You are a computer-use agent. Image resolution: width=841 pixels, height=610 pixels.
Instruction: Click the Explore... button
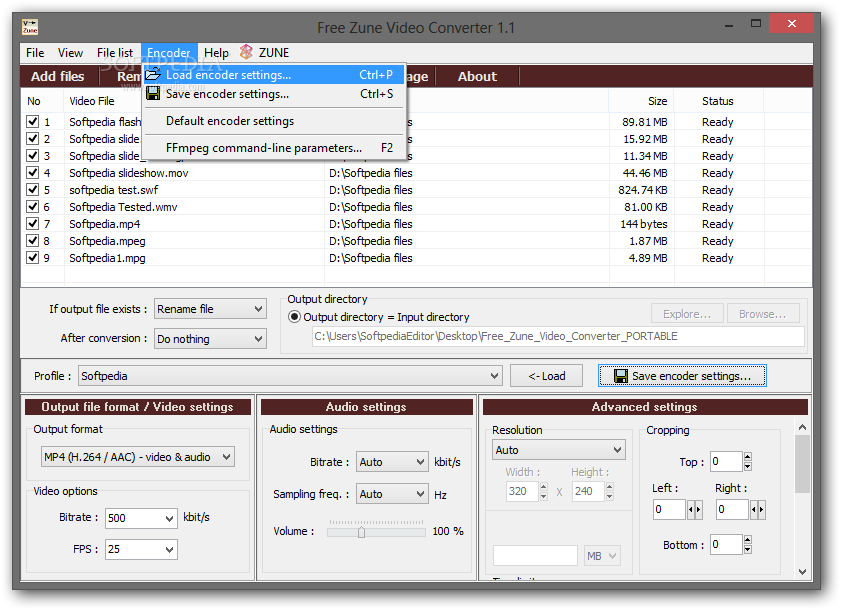click(x=687, y=314)
